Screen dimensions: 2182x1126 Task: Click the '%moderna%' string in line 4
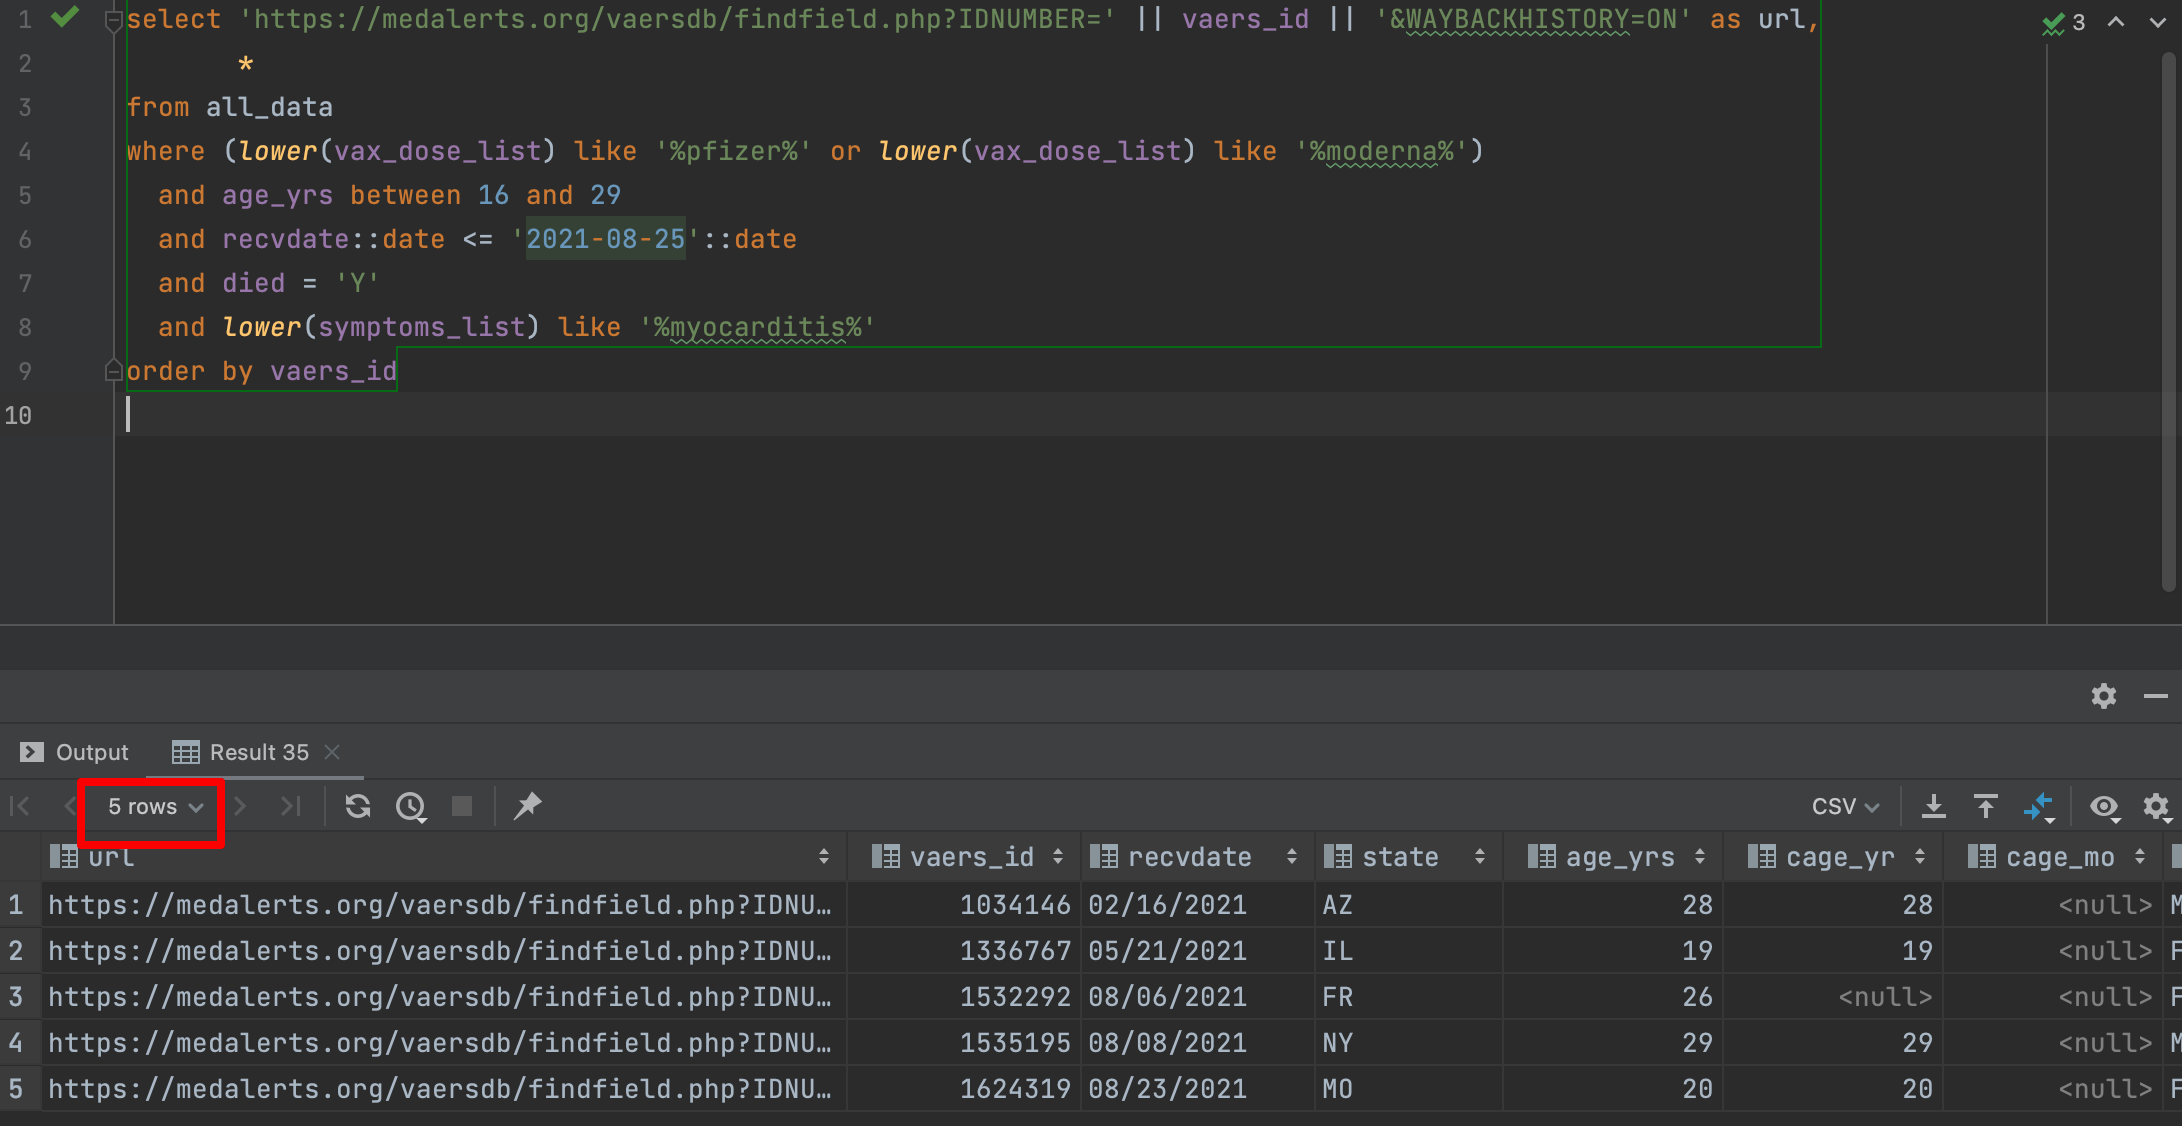[1381, 151]
